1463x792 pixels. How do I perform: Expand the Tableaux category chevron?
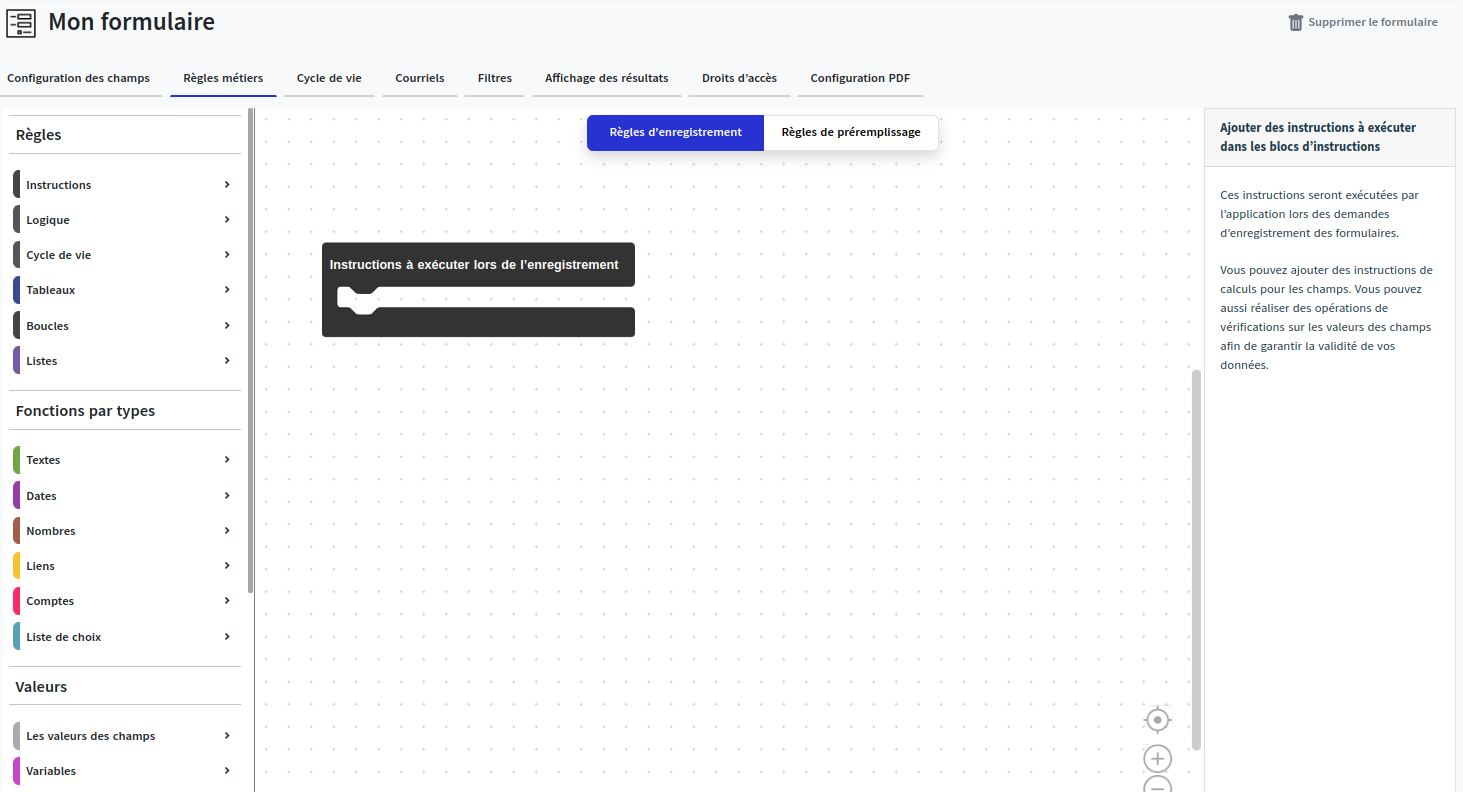tap(227, 290)
